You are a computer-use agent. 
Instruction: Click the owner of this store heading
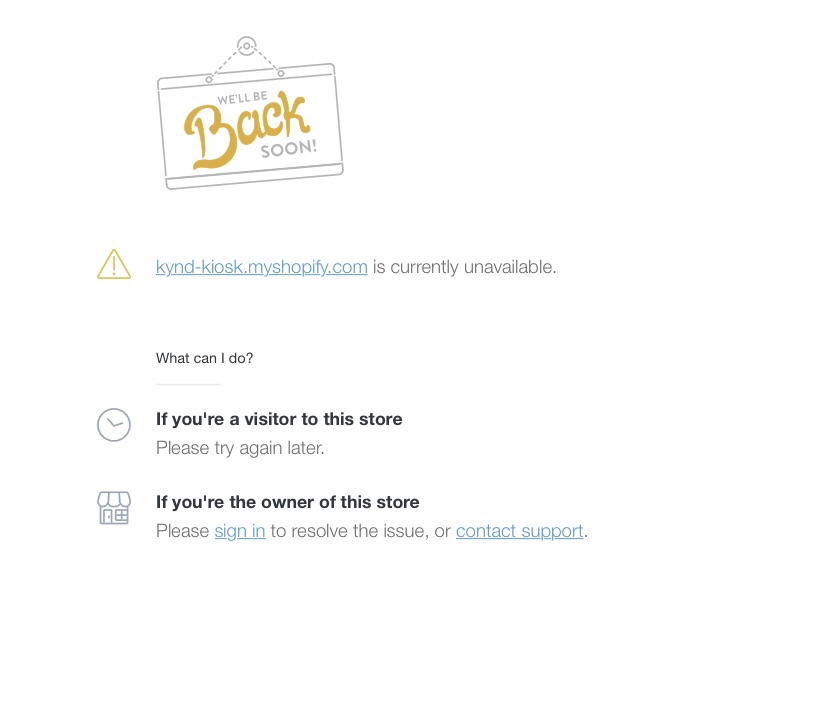click(287, 502)
